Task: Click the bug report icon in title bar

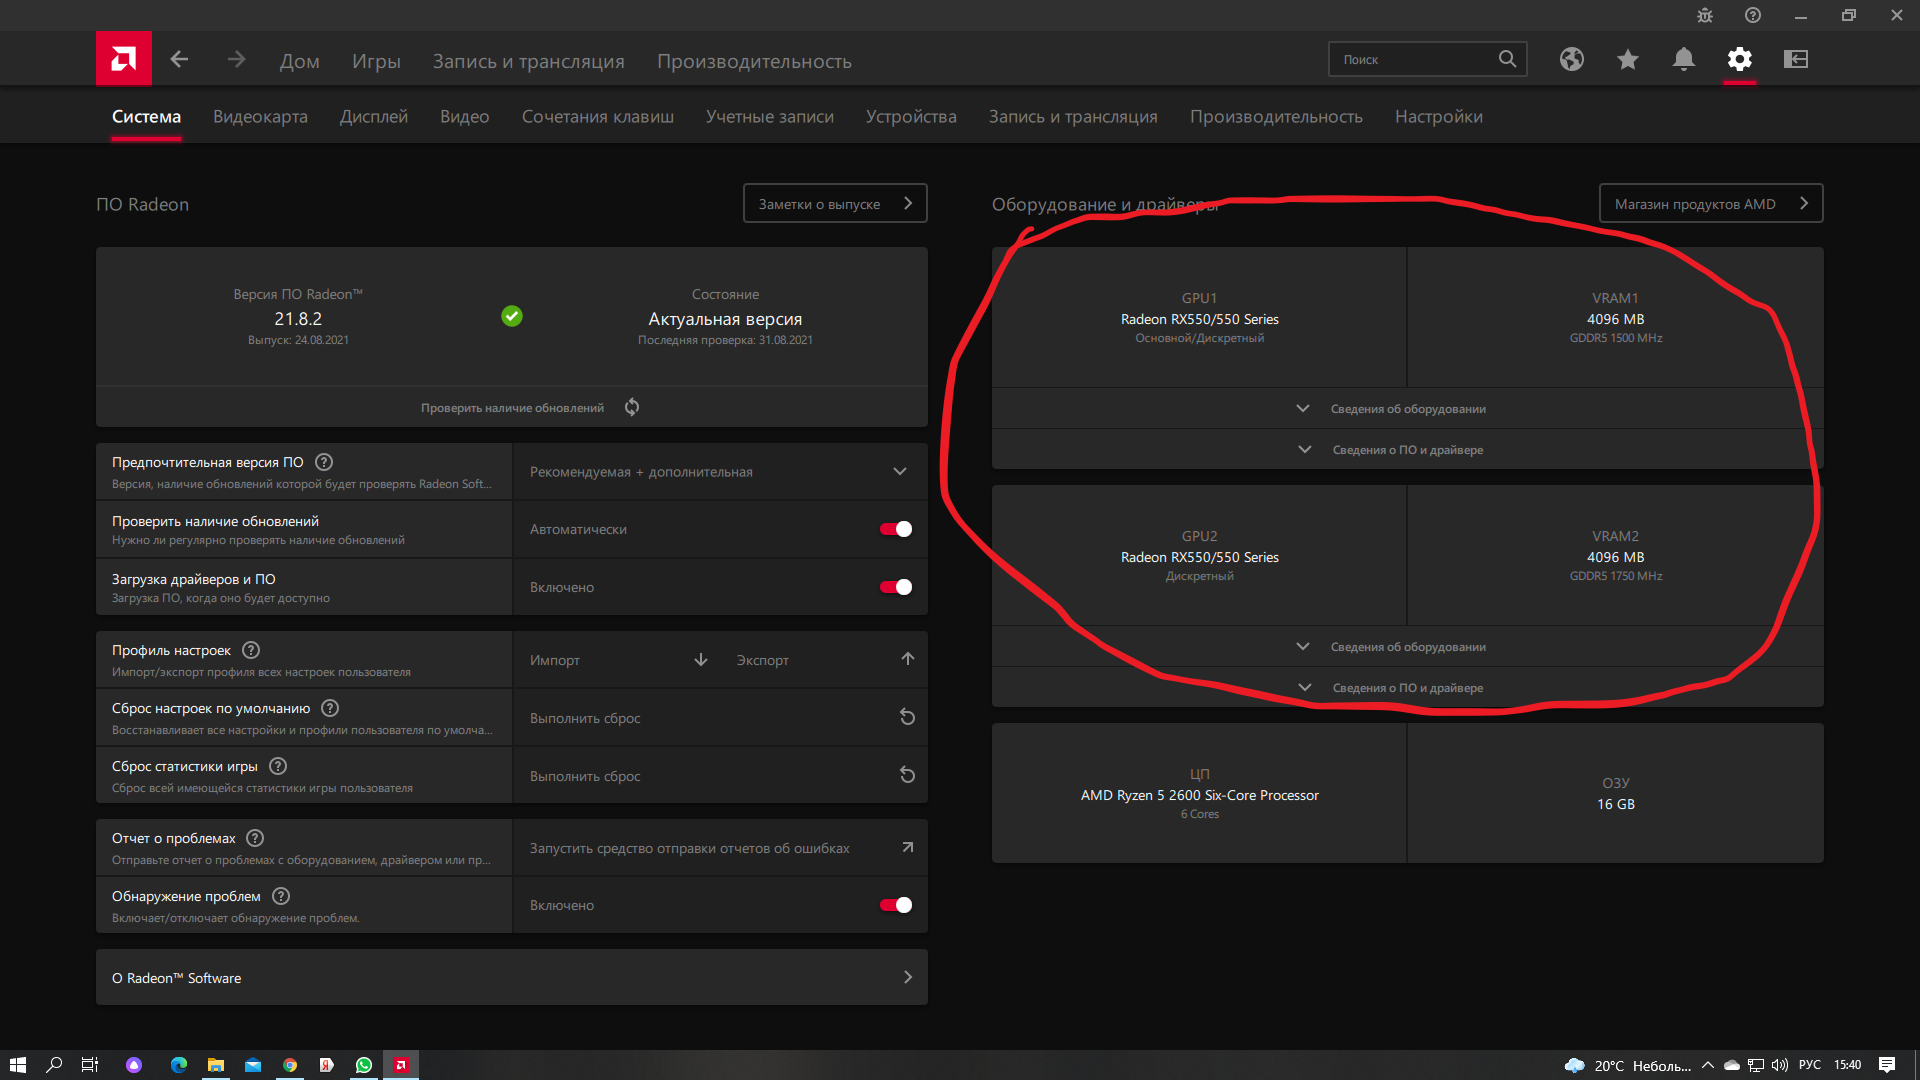Action: click(x=1705, y=15)
